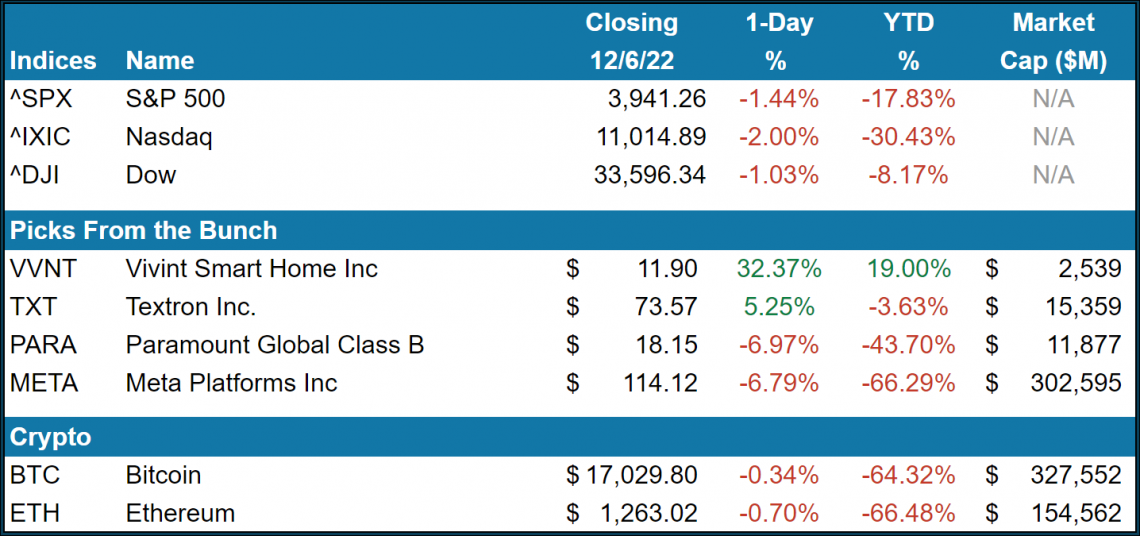The height and width of the screenshot is (536, 1140).
Task: Select the Picks From the Bunch header
Action: point(143,230)
